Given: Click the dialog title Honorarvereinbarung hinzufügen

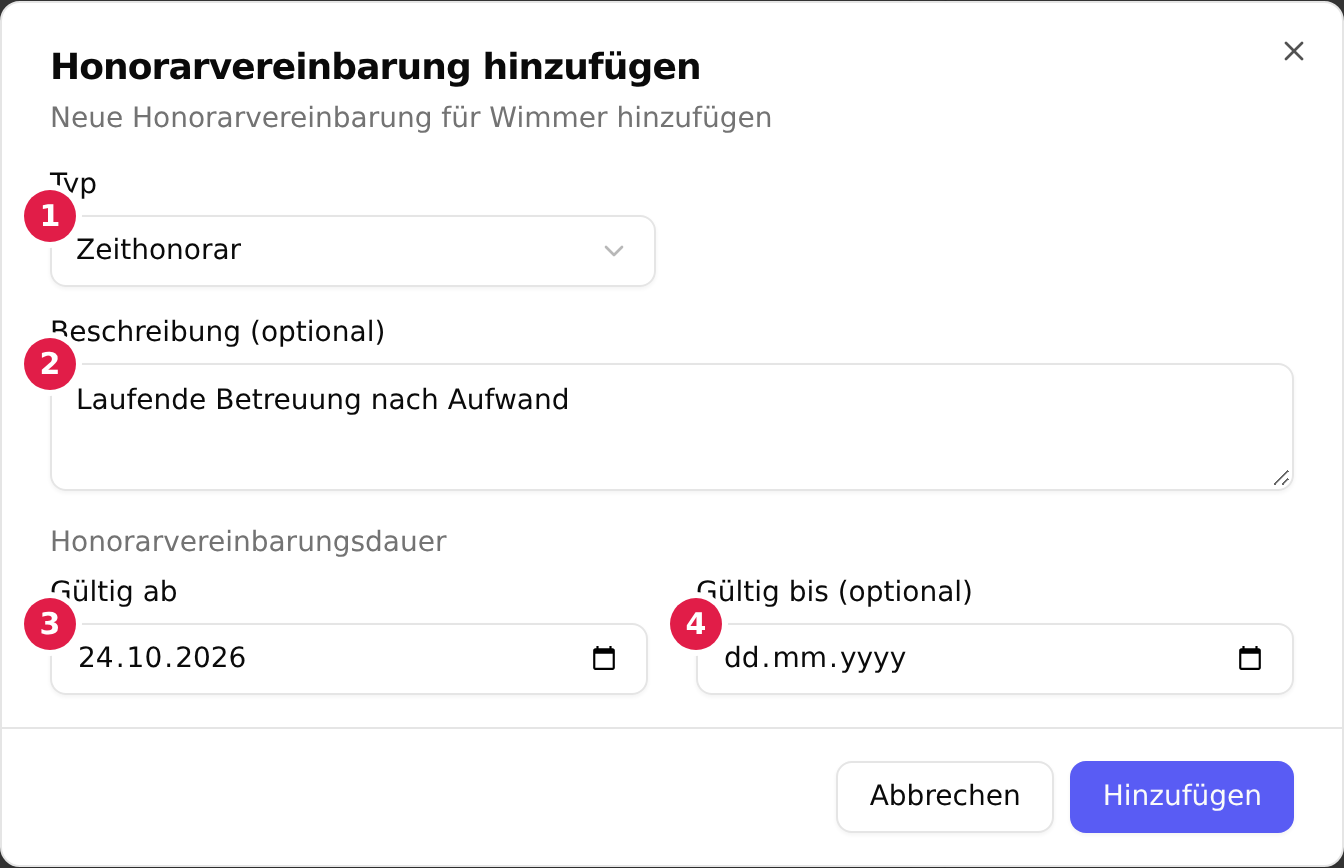Looking at the screenshot, I should (x=375, y=68).
